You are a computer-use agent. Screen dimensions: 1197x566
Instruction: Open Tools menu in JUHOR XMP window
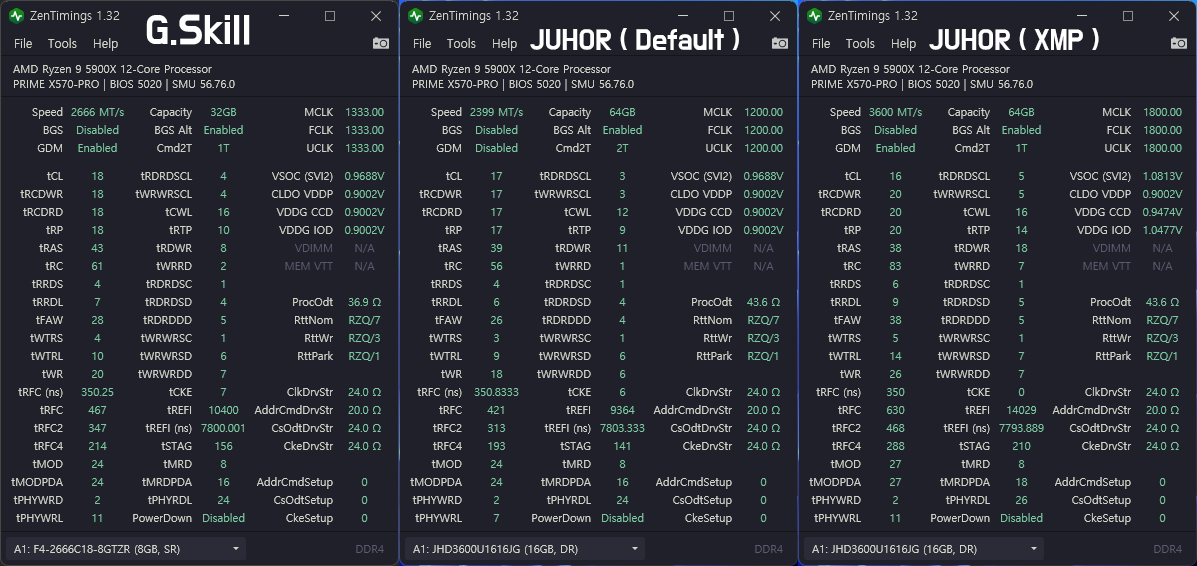[x=860, y=44]
